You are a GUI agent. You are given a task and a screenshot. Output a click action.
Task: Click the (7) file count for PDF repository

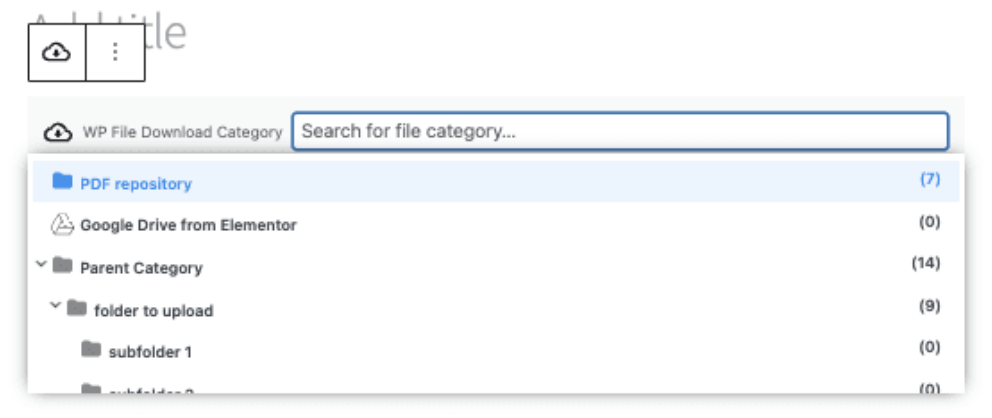(930, 180)
